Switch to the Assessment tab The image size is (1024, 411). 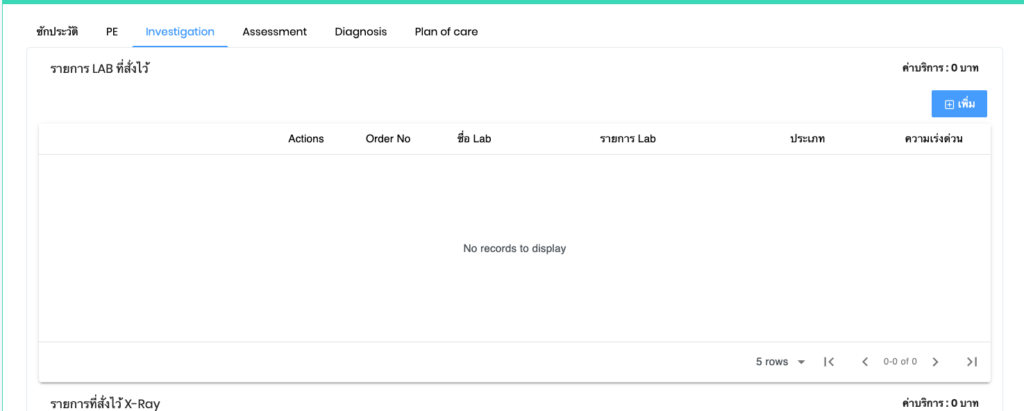click(x=274, y=32)
